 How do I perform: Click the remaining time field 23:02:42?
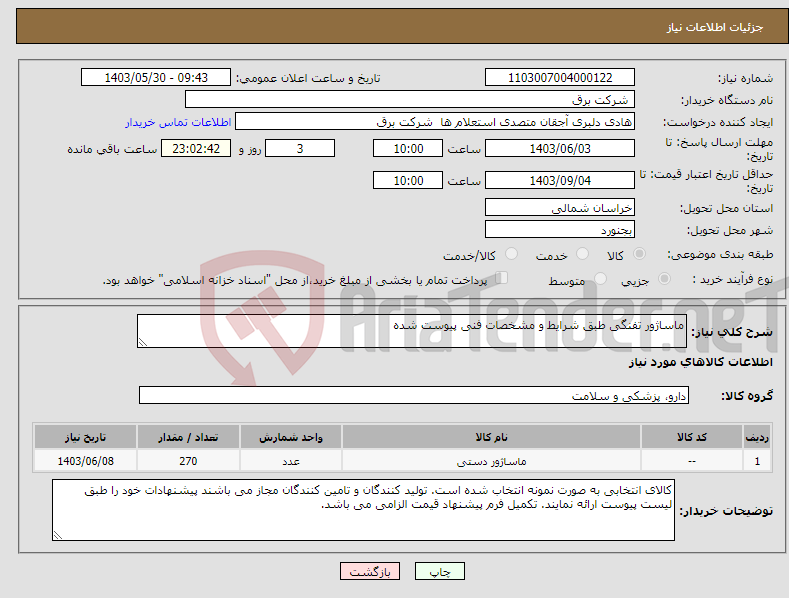click(196, 148)
